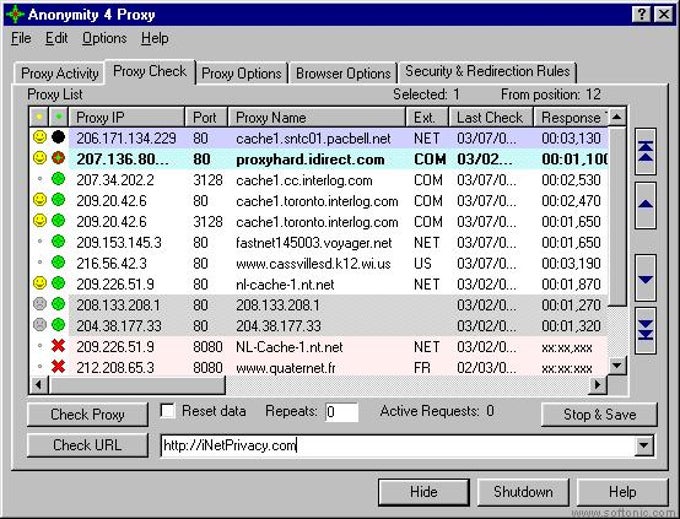This screenshot has height=519, width=680.
Task: Click the Repeats input field
Action: point(341,411)
